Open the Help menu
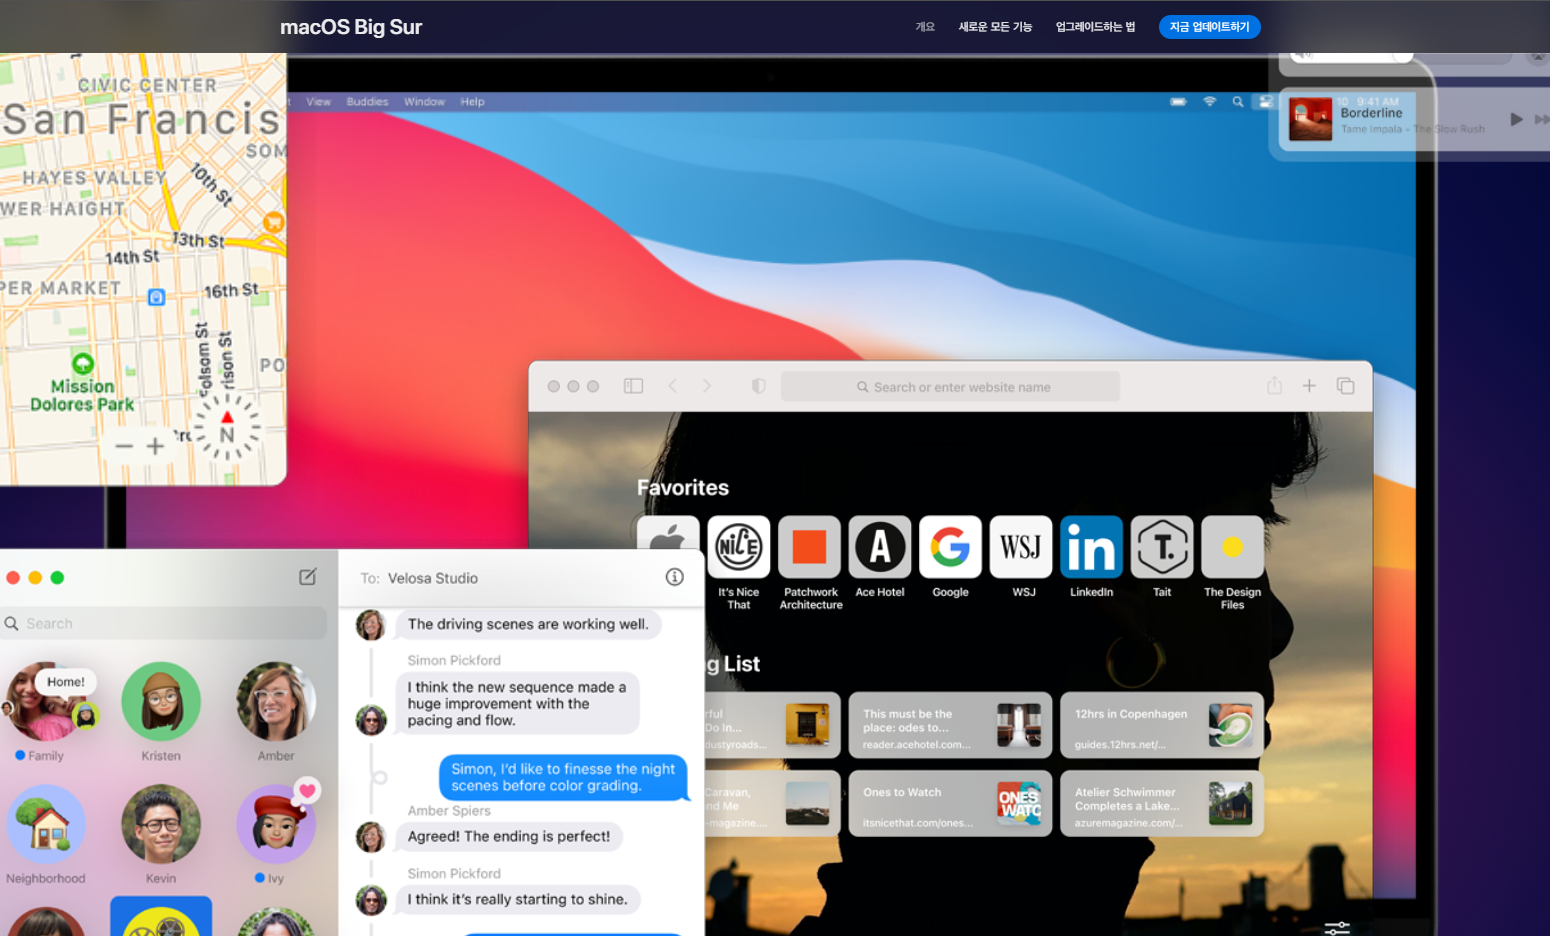 [x=472, y=102]
